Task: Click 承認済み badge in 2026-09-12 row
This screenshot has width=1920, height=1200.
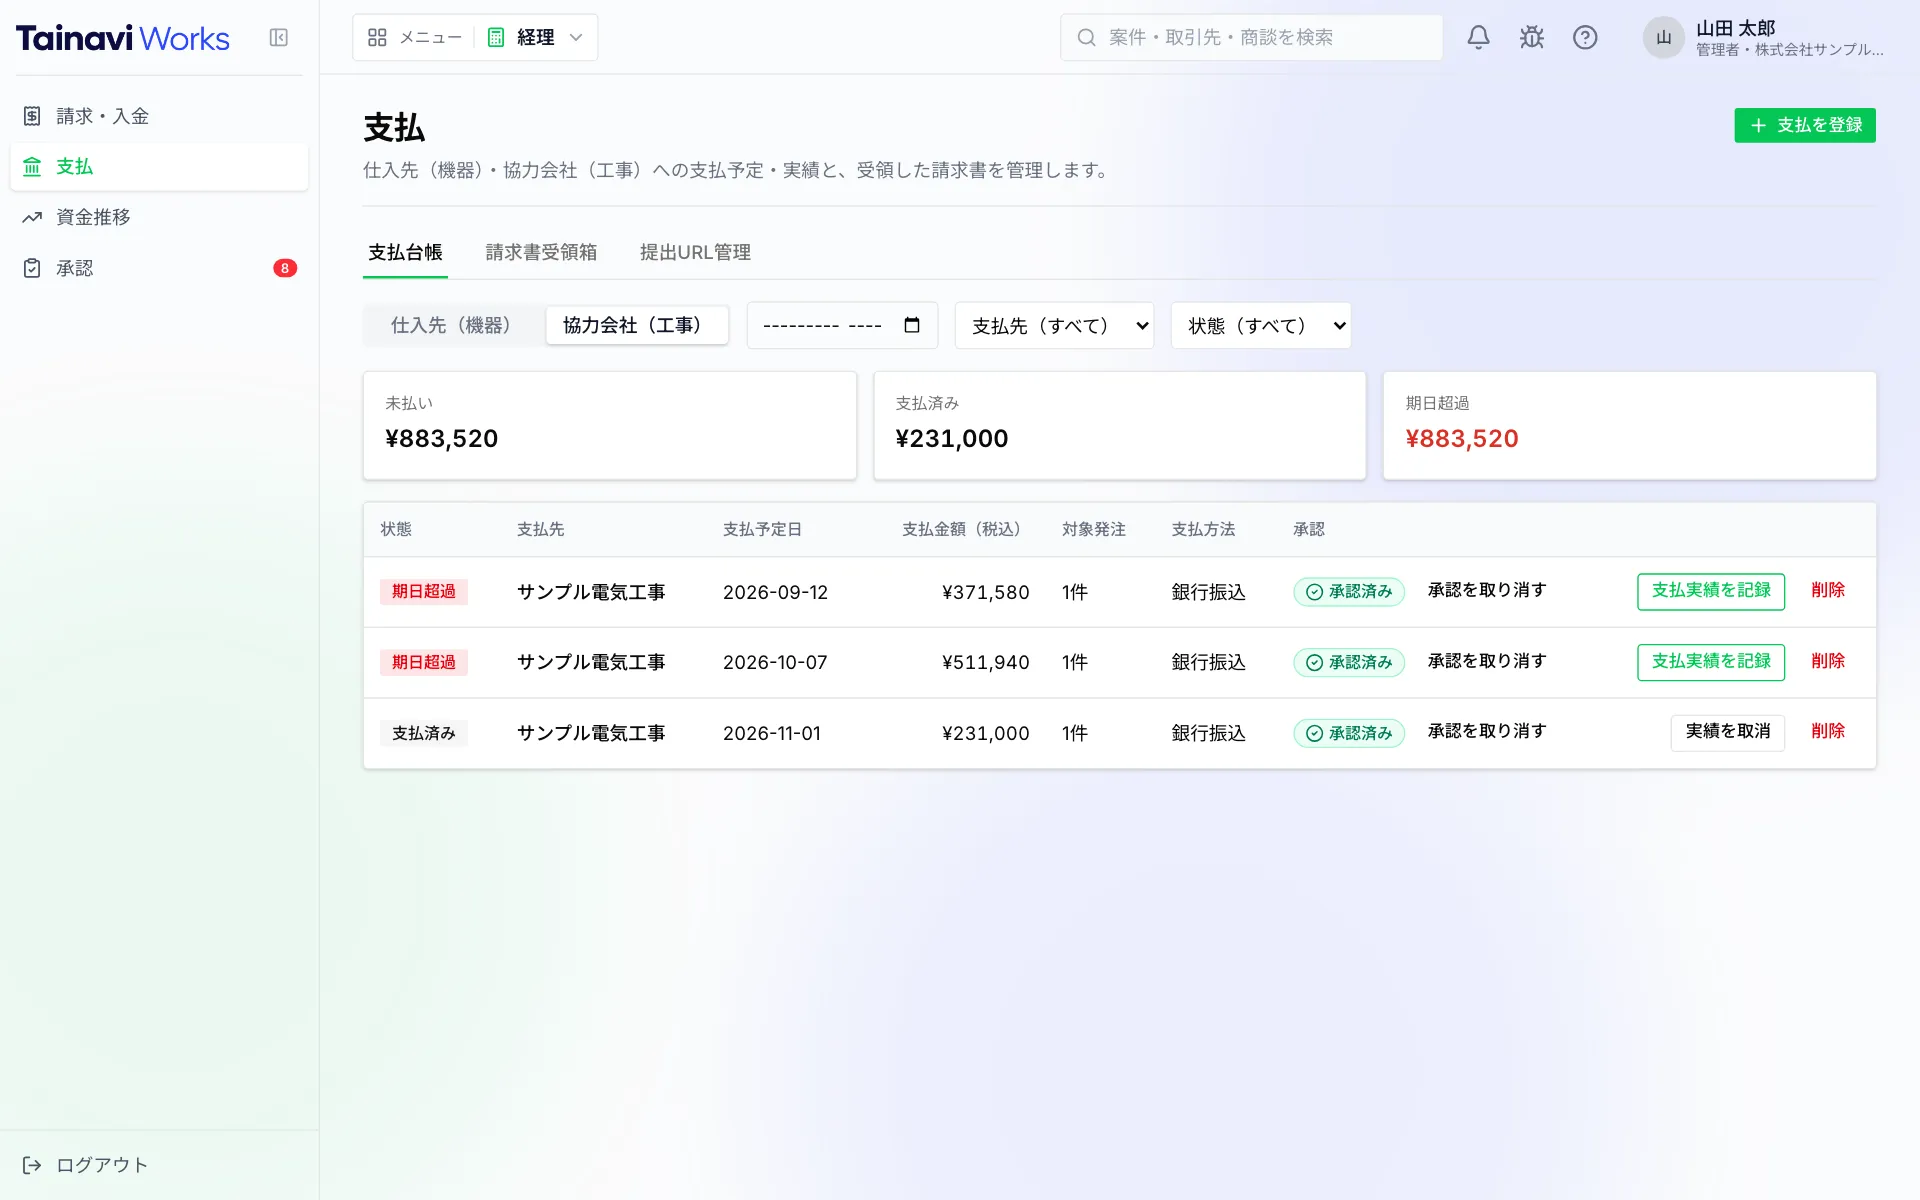Action: pos(1349,592)
